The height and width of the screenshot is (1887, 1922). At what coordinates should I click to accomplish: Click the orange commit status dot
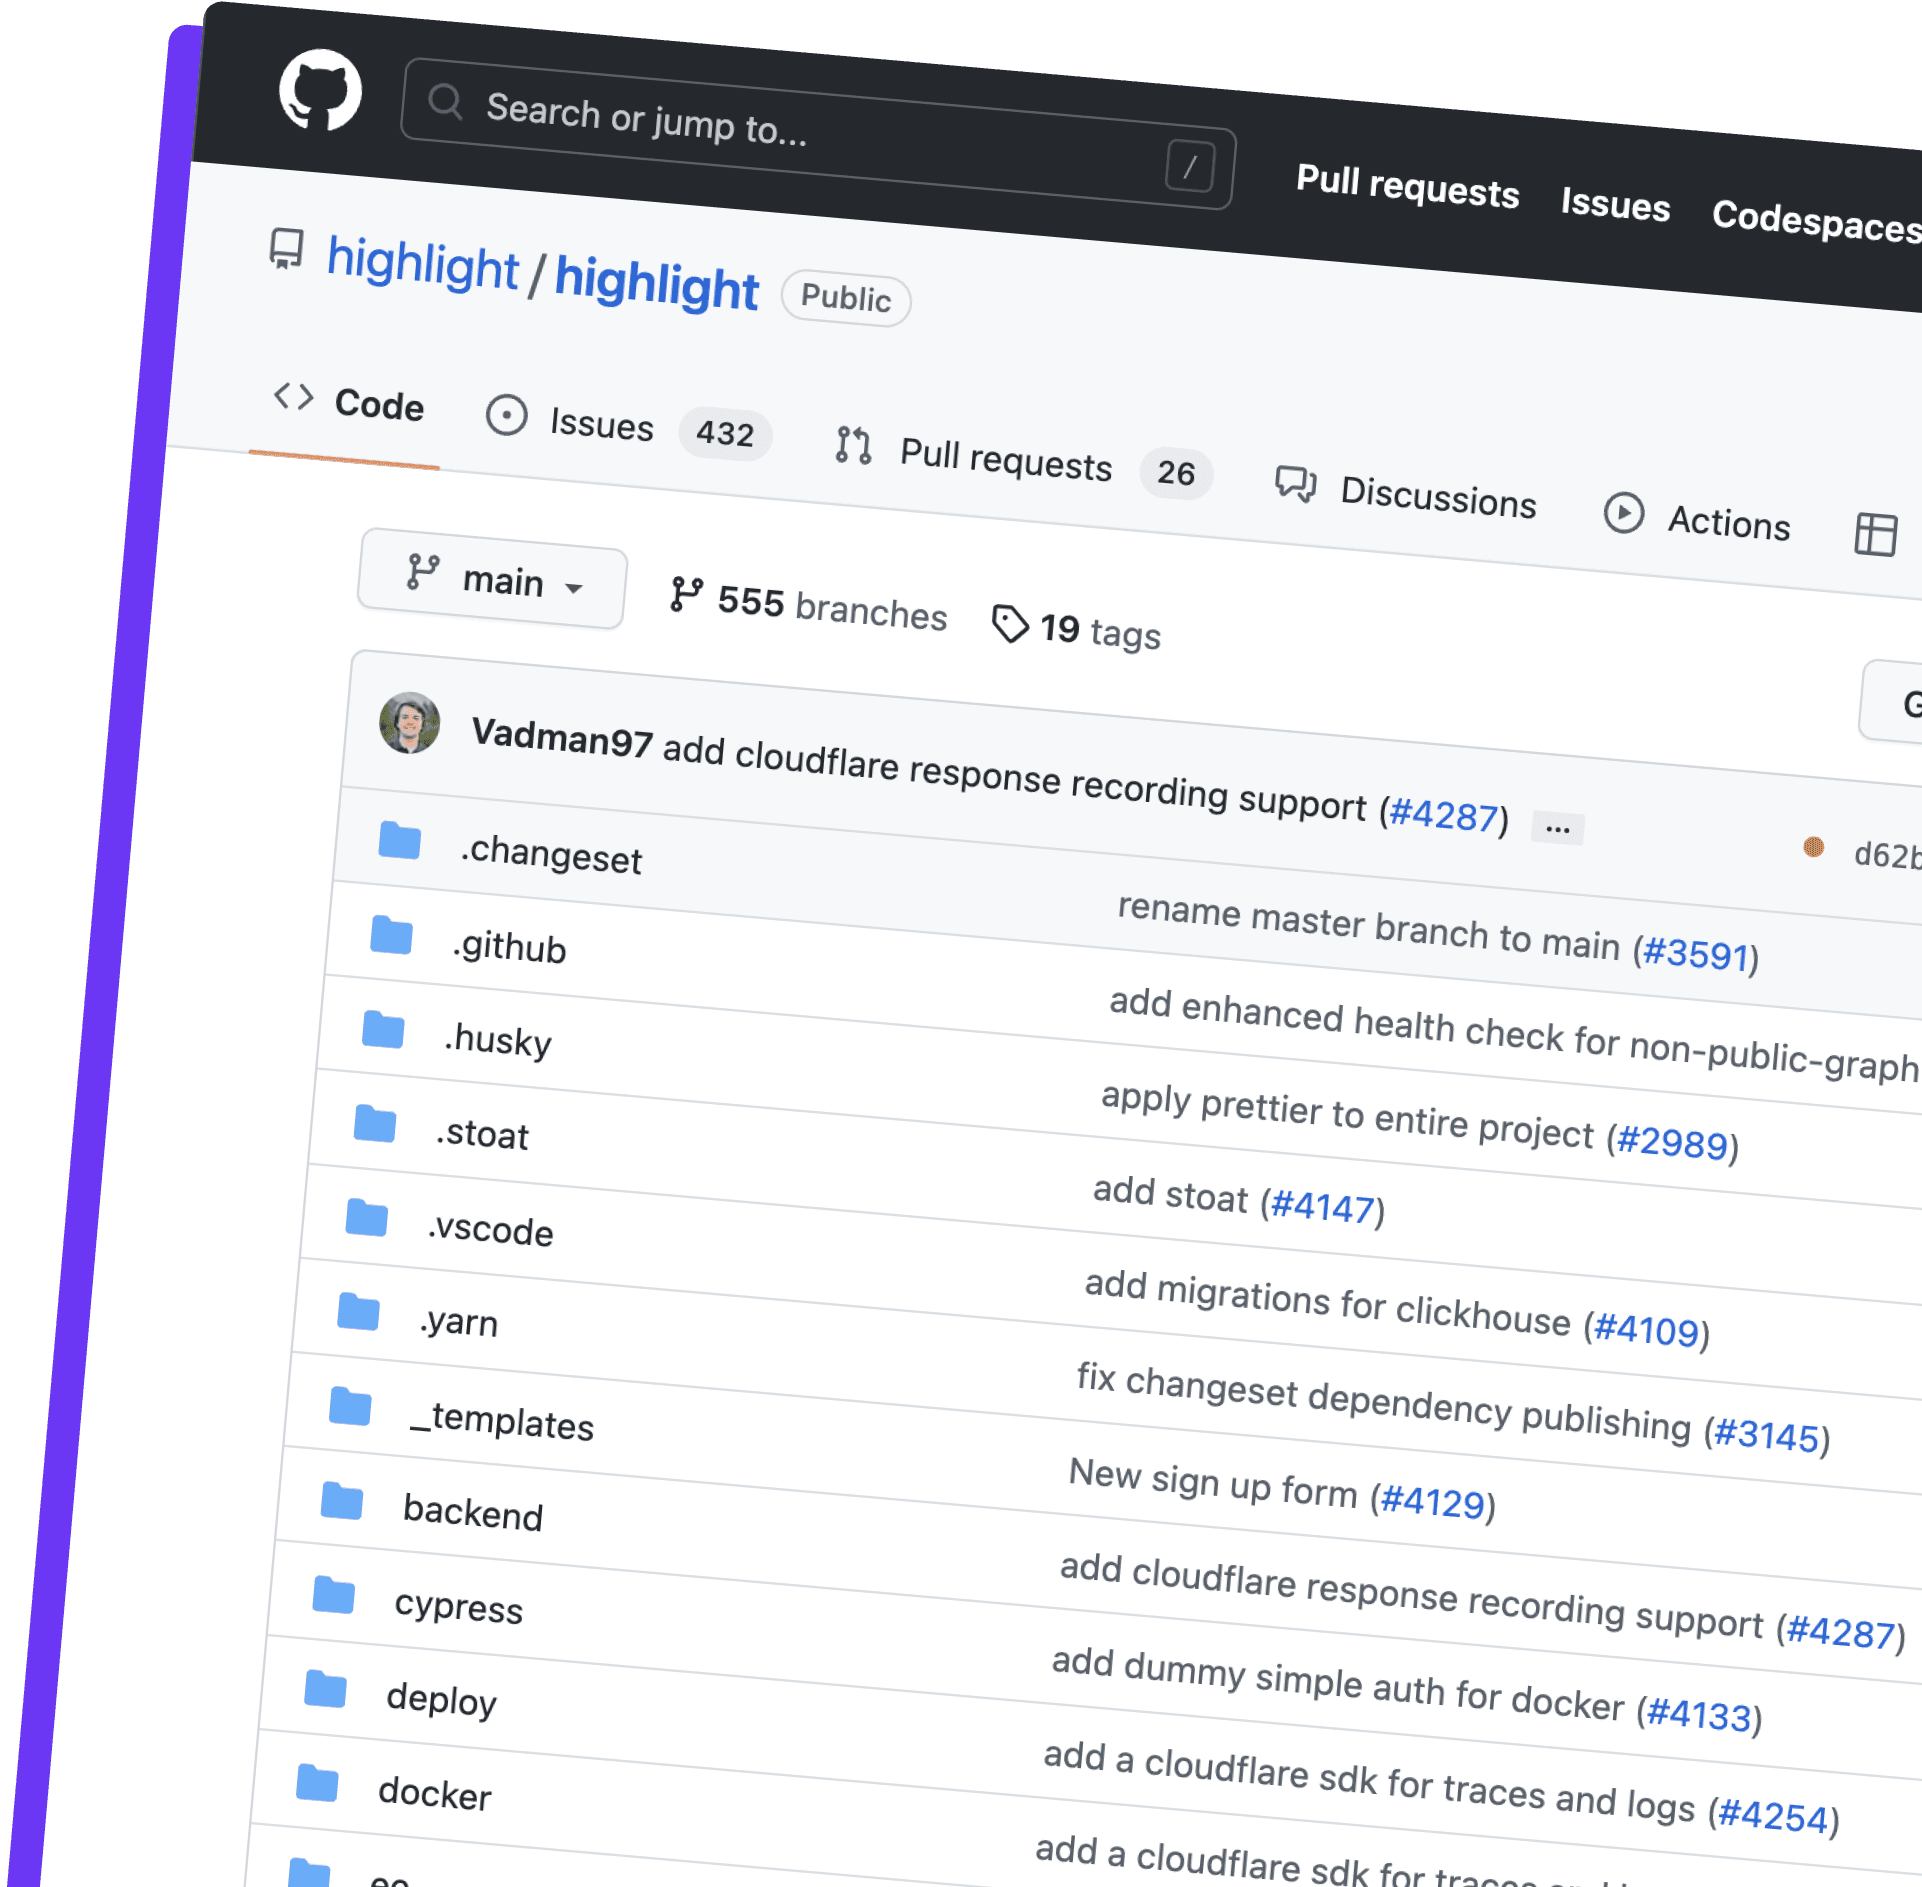(1813, 847)
